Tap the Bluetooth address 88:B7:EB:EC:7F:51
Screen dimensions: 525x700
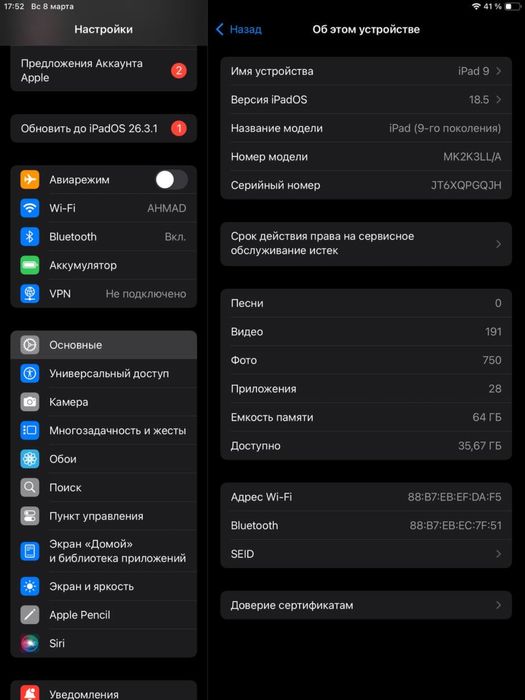click(455, 525)
